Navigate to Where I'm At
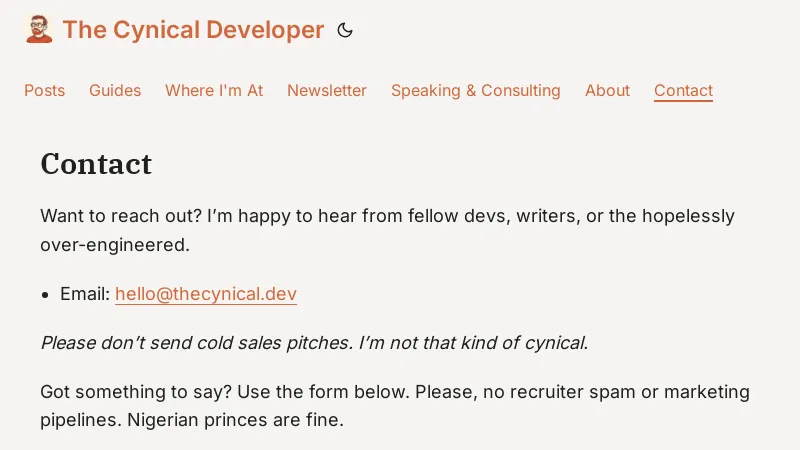Screen dimensions: 800x450 [214, 90]
